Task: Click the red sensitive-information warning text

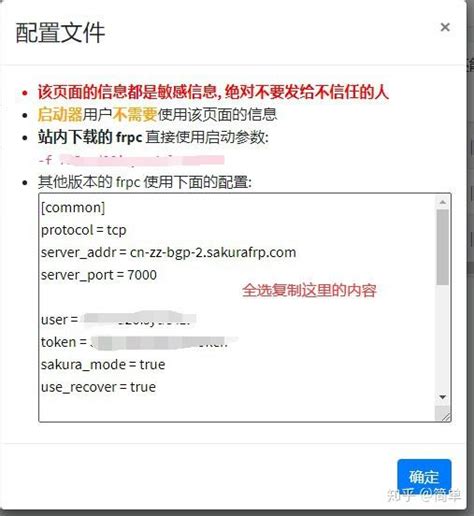Action: (x=213, y=92)
